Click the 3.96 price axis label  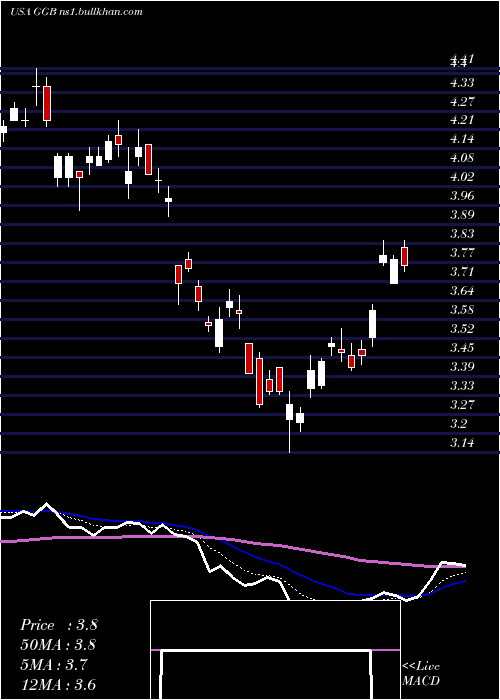(x=462, y=196)
